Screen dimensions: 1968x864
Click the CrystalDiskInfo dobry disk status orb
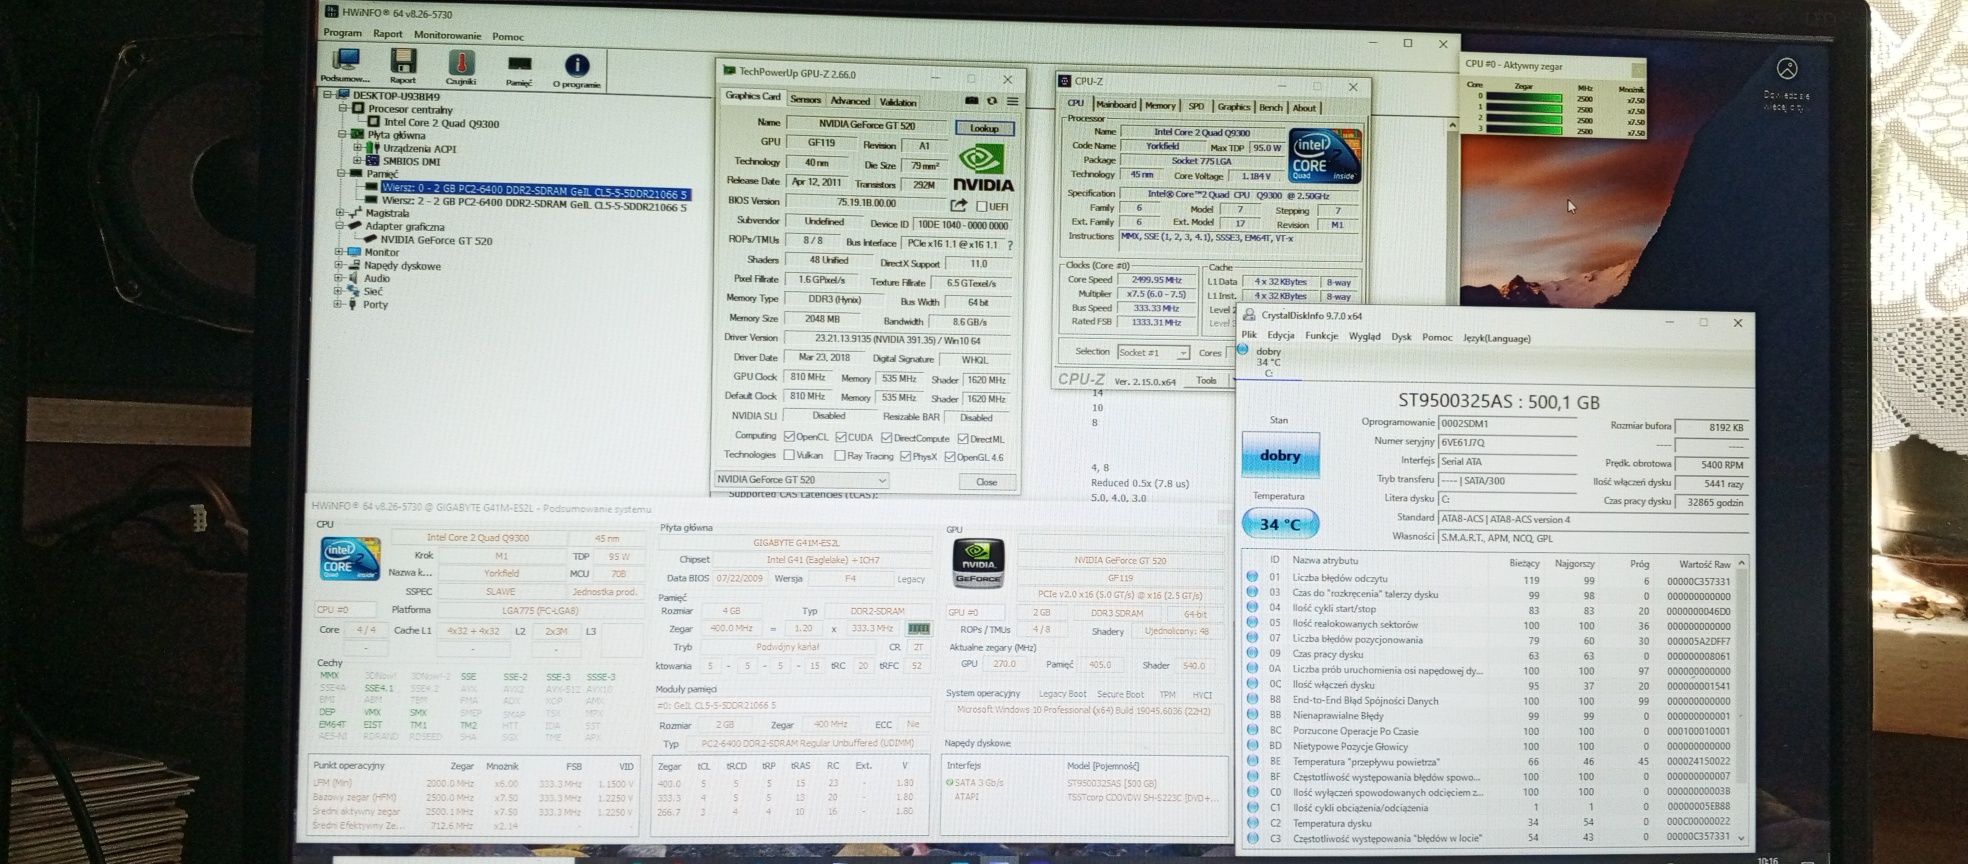coord(1242,350)
